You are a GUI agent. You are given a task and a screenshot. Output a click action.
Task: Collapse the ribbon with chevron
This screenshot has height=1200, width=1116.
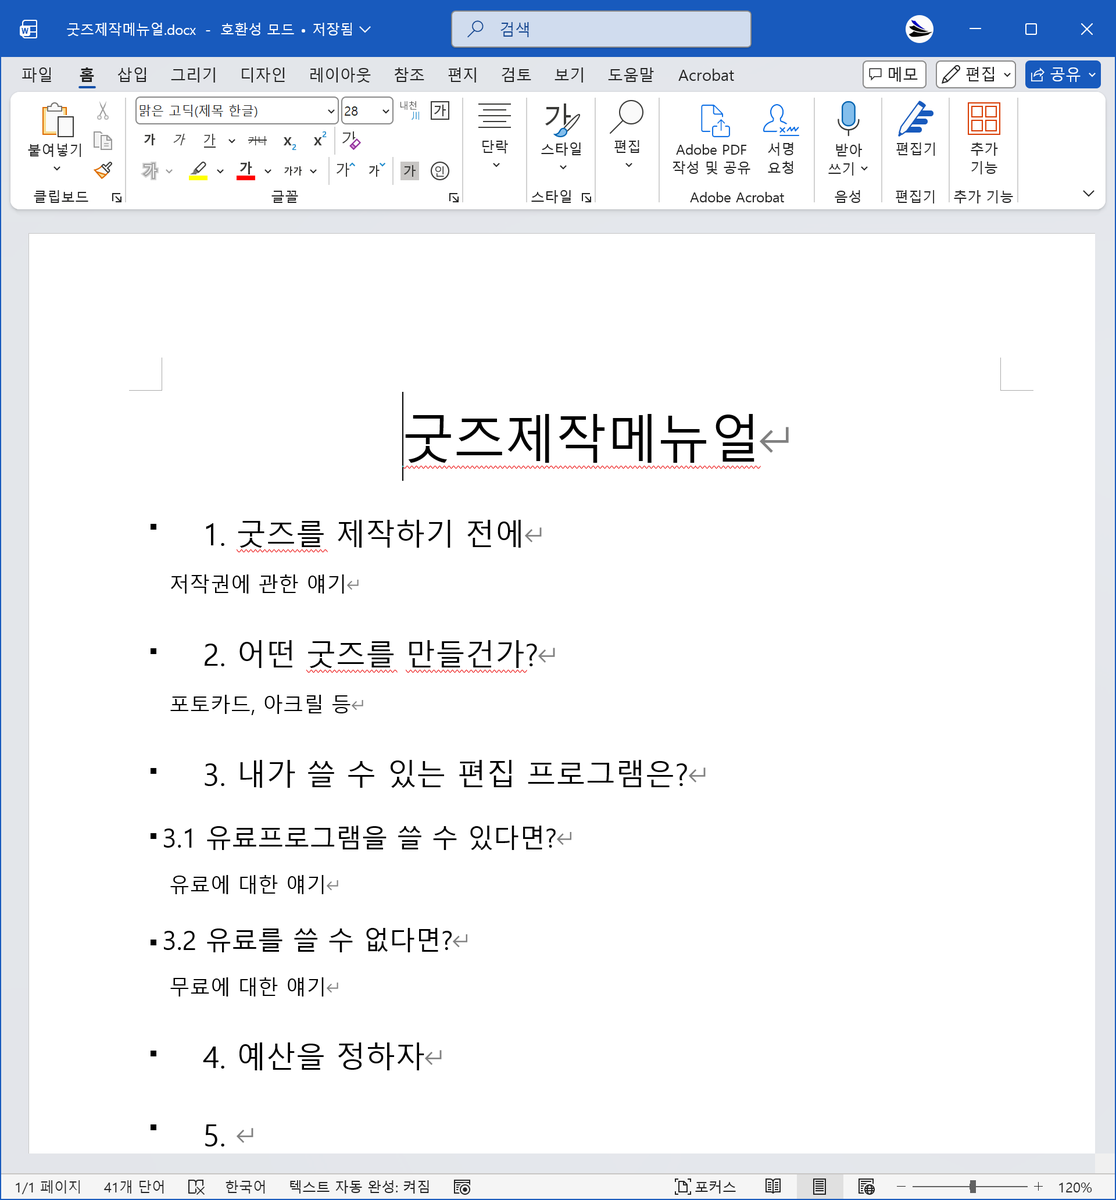(x=1089, y=193)
